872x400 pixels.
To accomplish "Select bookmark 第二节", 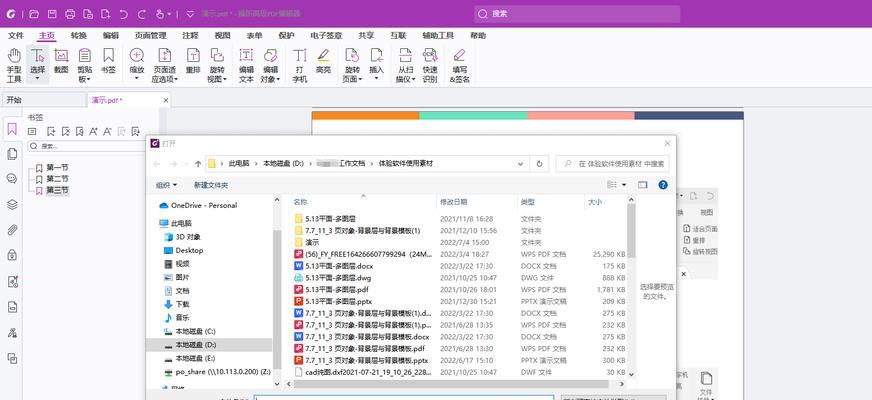I will tap(57, 179).
